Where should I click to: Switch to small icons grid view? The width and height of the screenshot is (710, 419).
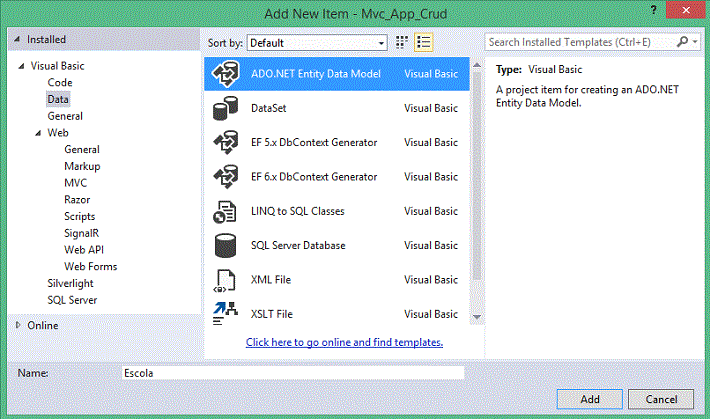[402, 43]
